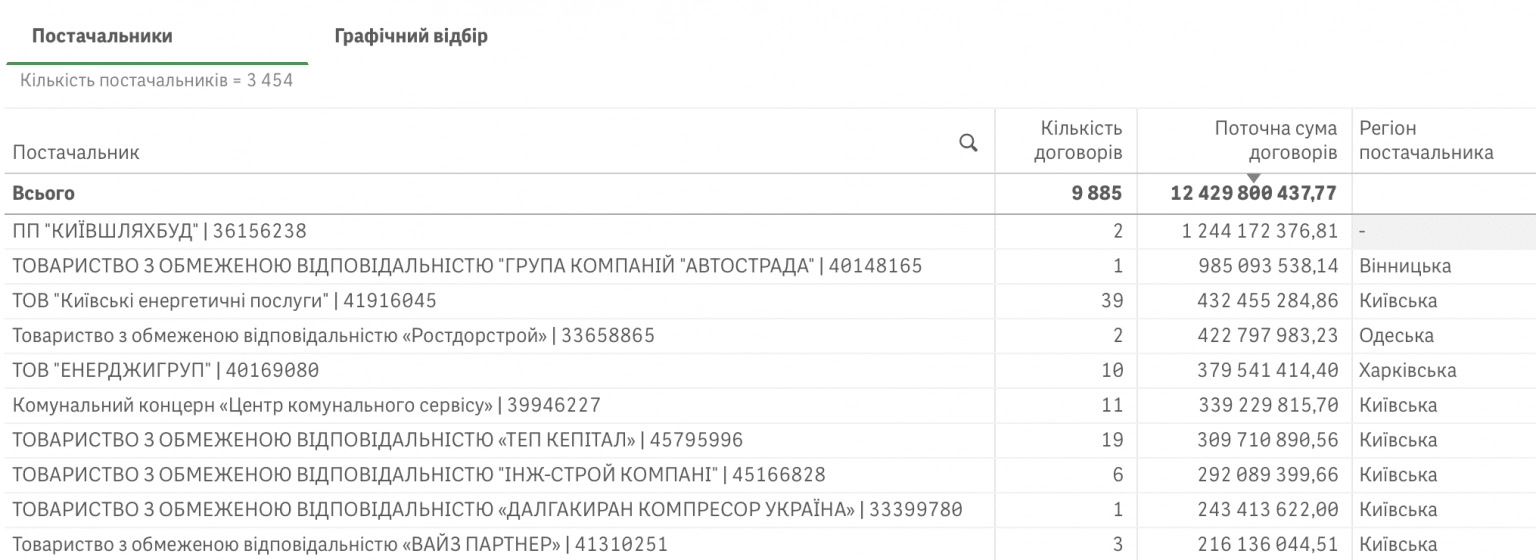
Task: Click the amount 1 244 172 376,81
Action: [1259, 231]
